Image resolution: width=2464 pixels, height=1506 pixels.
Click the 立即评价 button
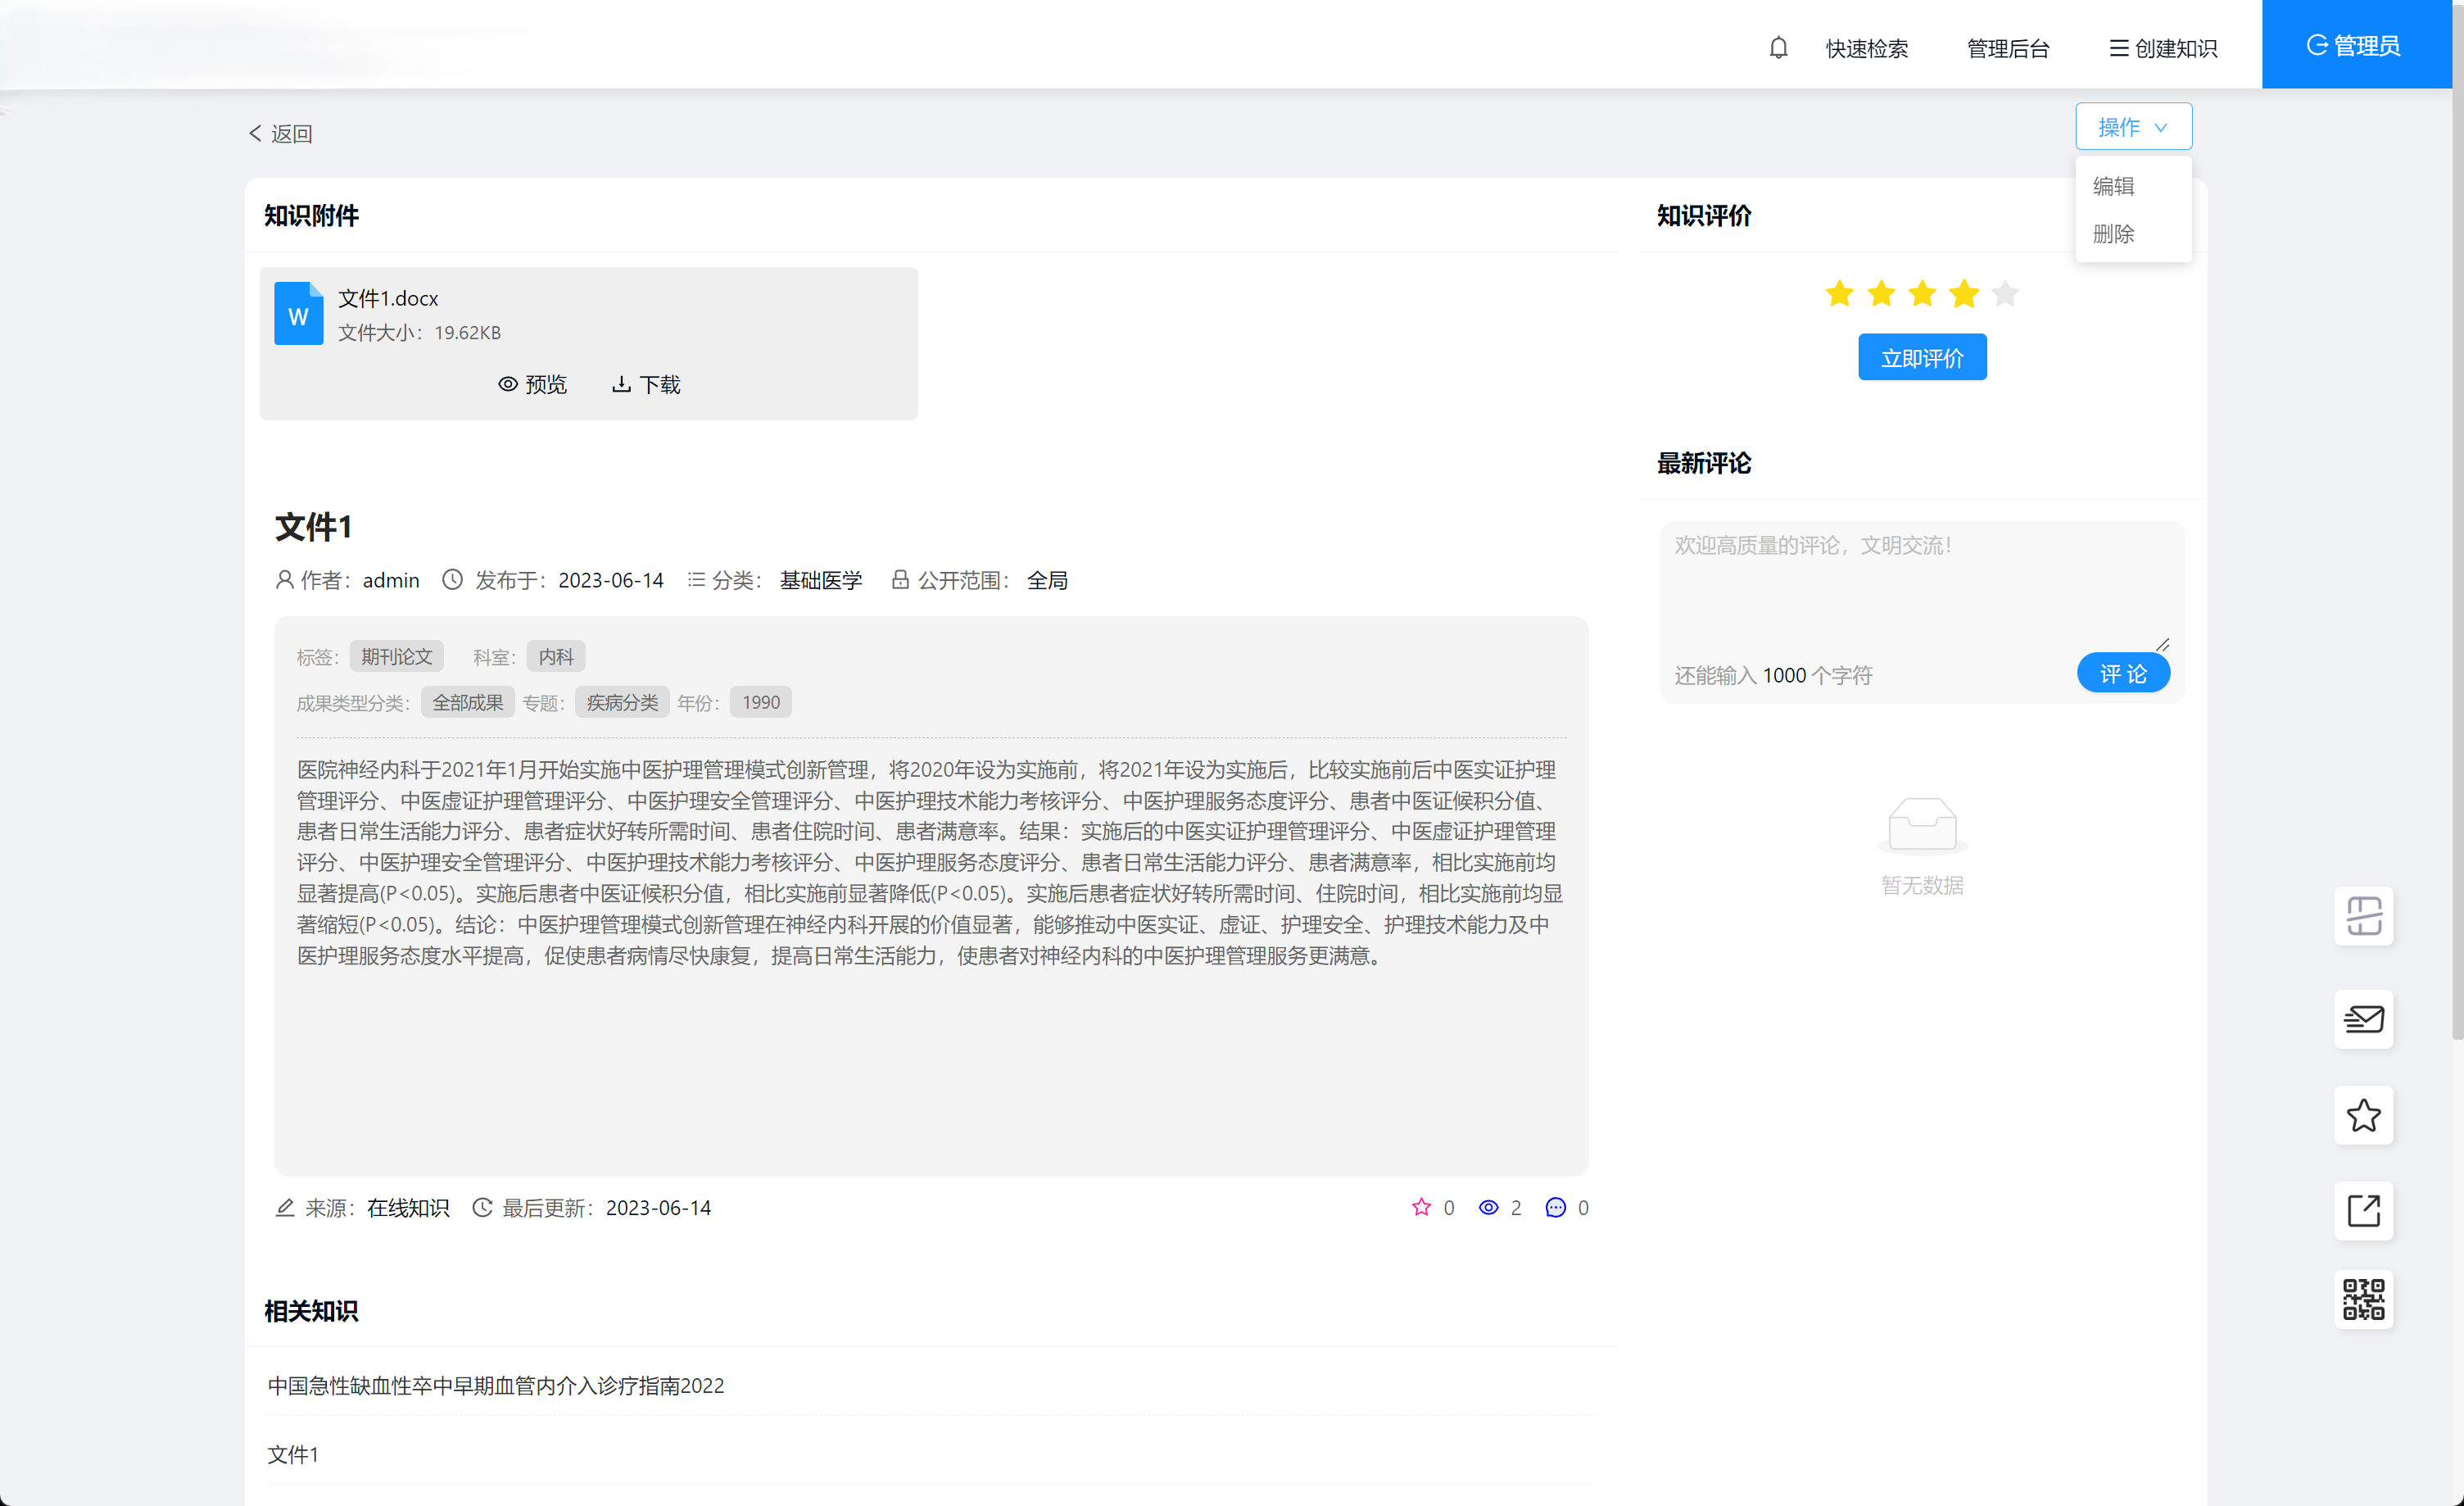click(x=1921, y=357)
